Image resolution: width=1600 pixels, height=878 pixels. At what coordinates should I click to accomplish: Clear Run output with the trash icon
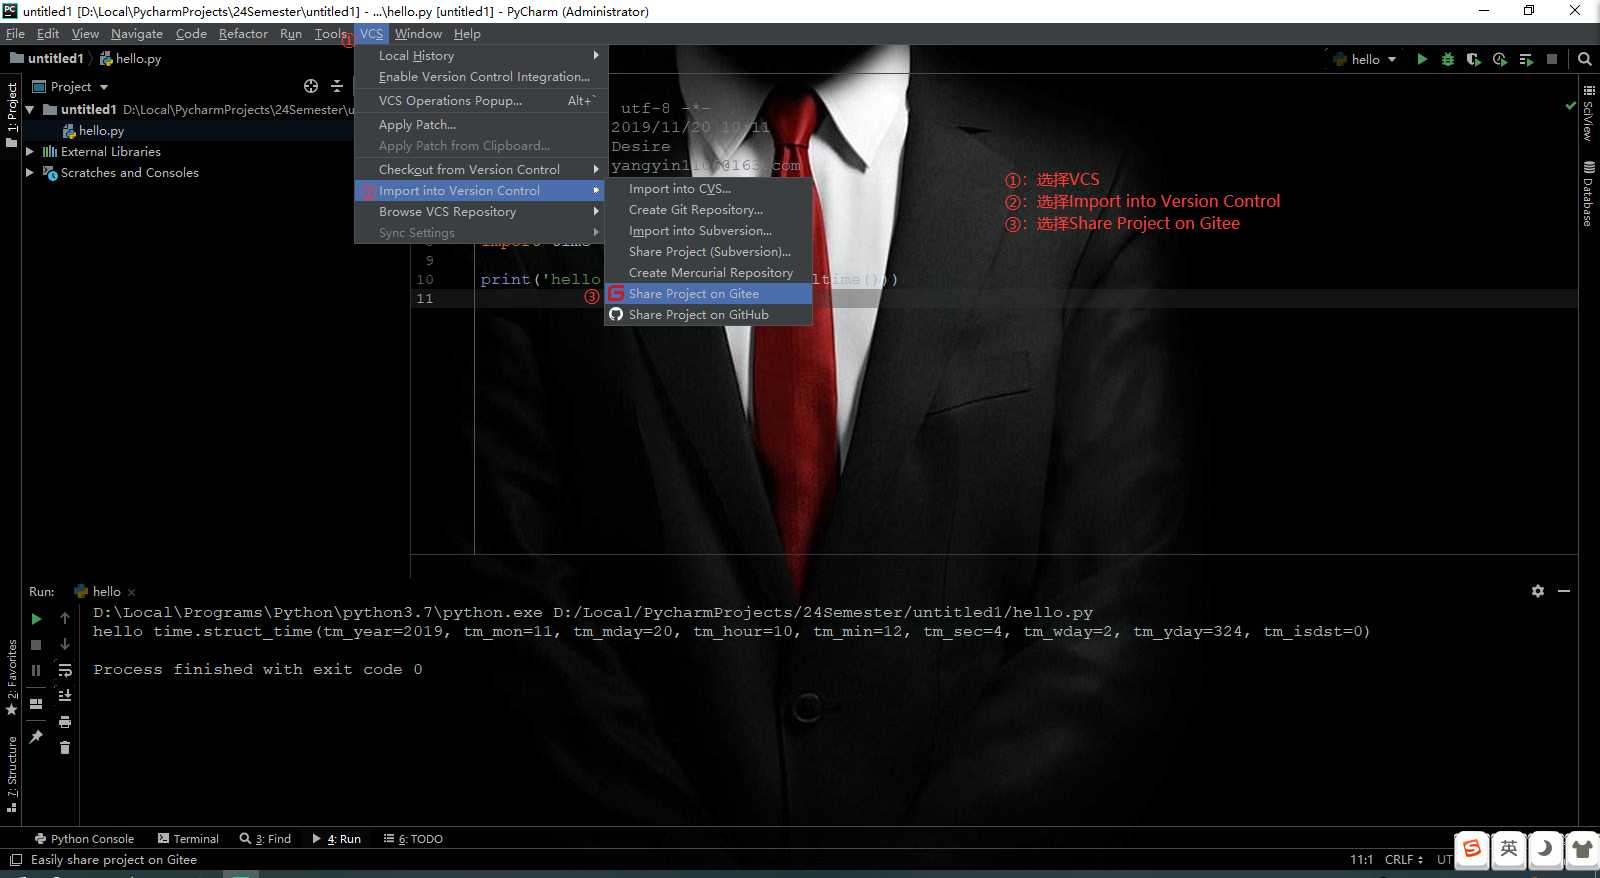pyautogui.click(x=65, y=748)
